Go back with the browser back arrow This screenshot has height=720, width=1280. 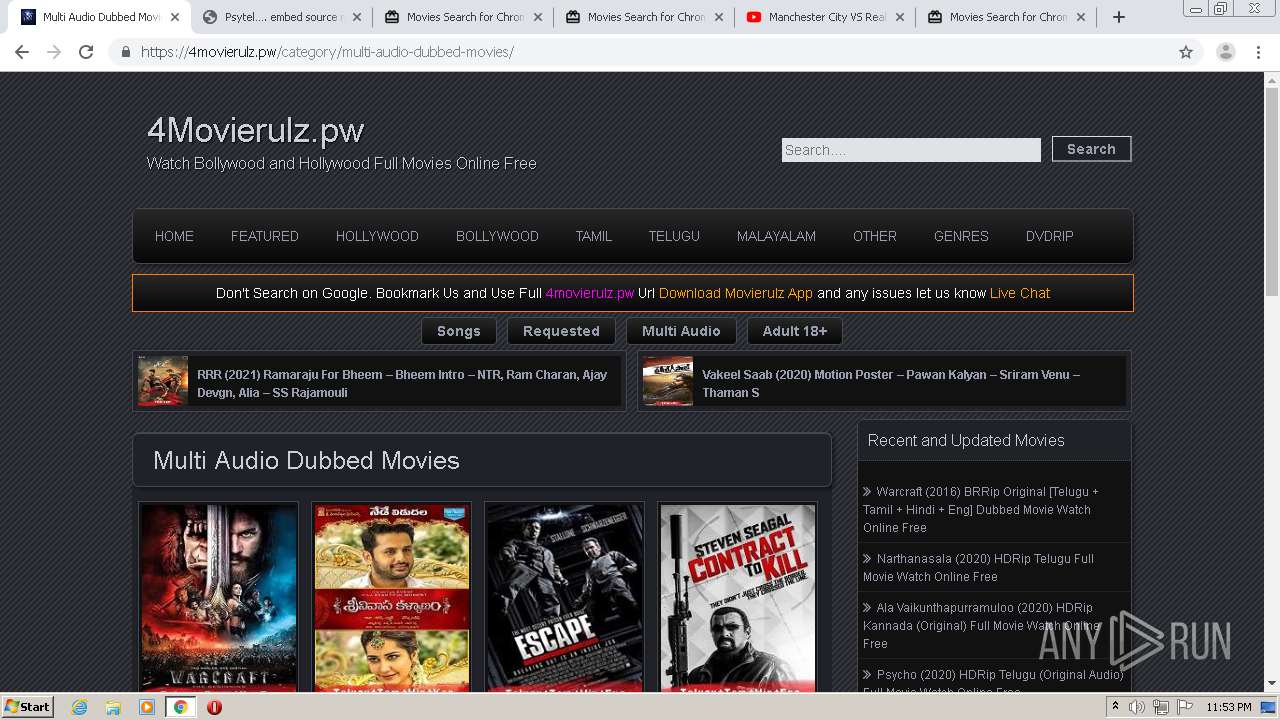point(22,52)
